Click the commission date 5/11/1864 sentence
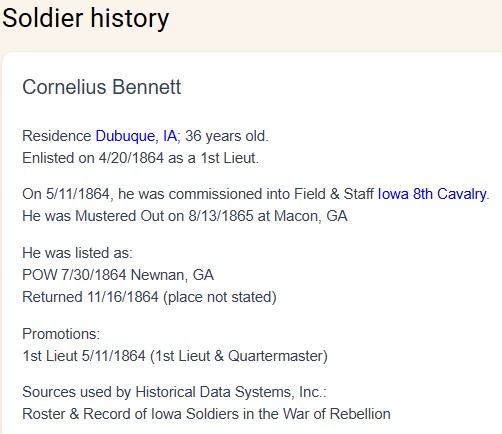Screen dimensions: 502x434 click(x=256, y=194)
